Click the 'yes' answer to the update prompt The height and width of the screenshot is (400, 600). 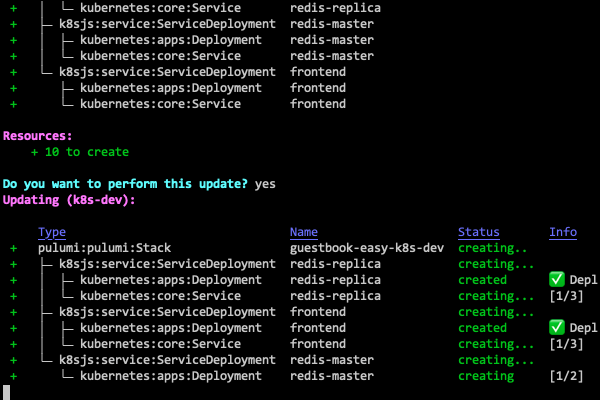(265, 184)
